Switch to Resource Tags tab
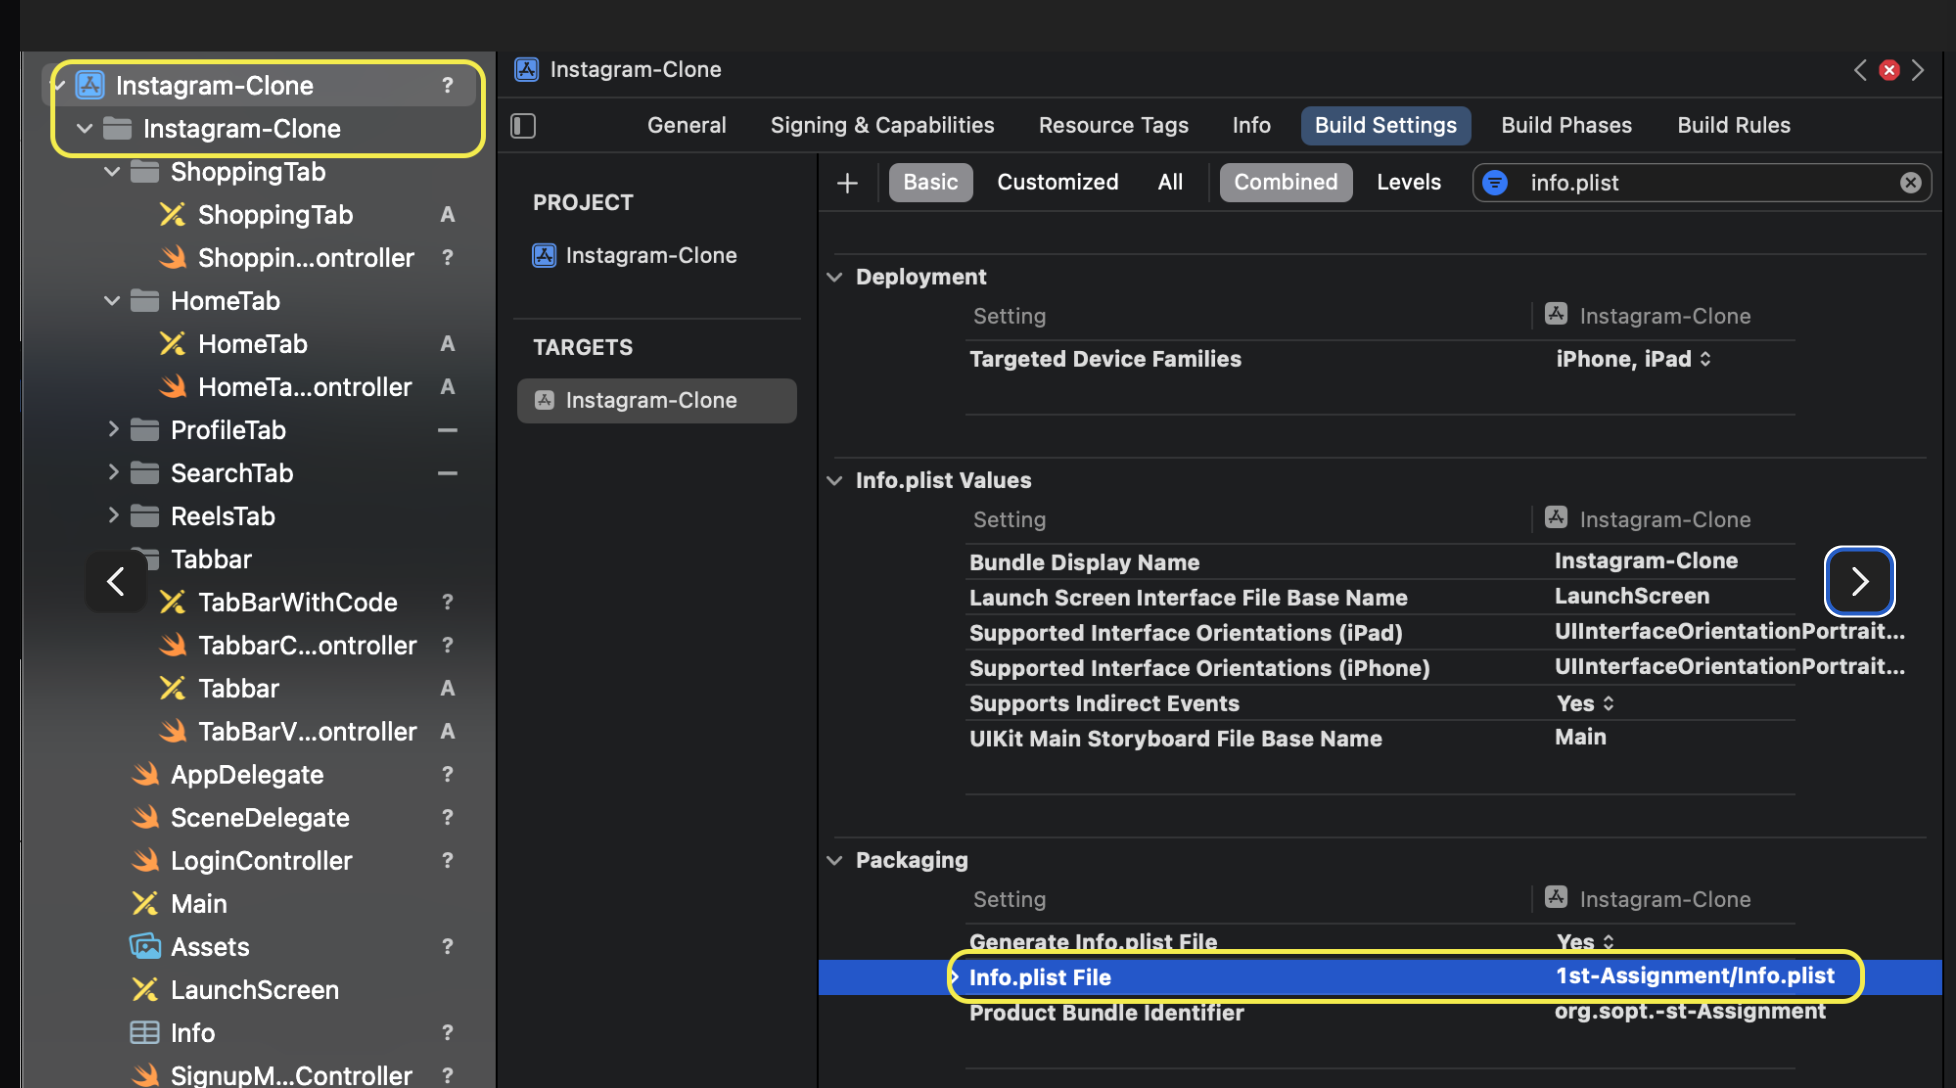The image size is (1956, 1088). pyautogui.click(x=1113, y=125)
